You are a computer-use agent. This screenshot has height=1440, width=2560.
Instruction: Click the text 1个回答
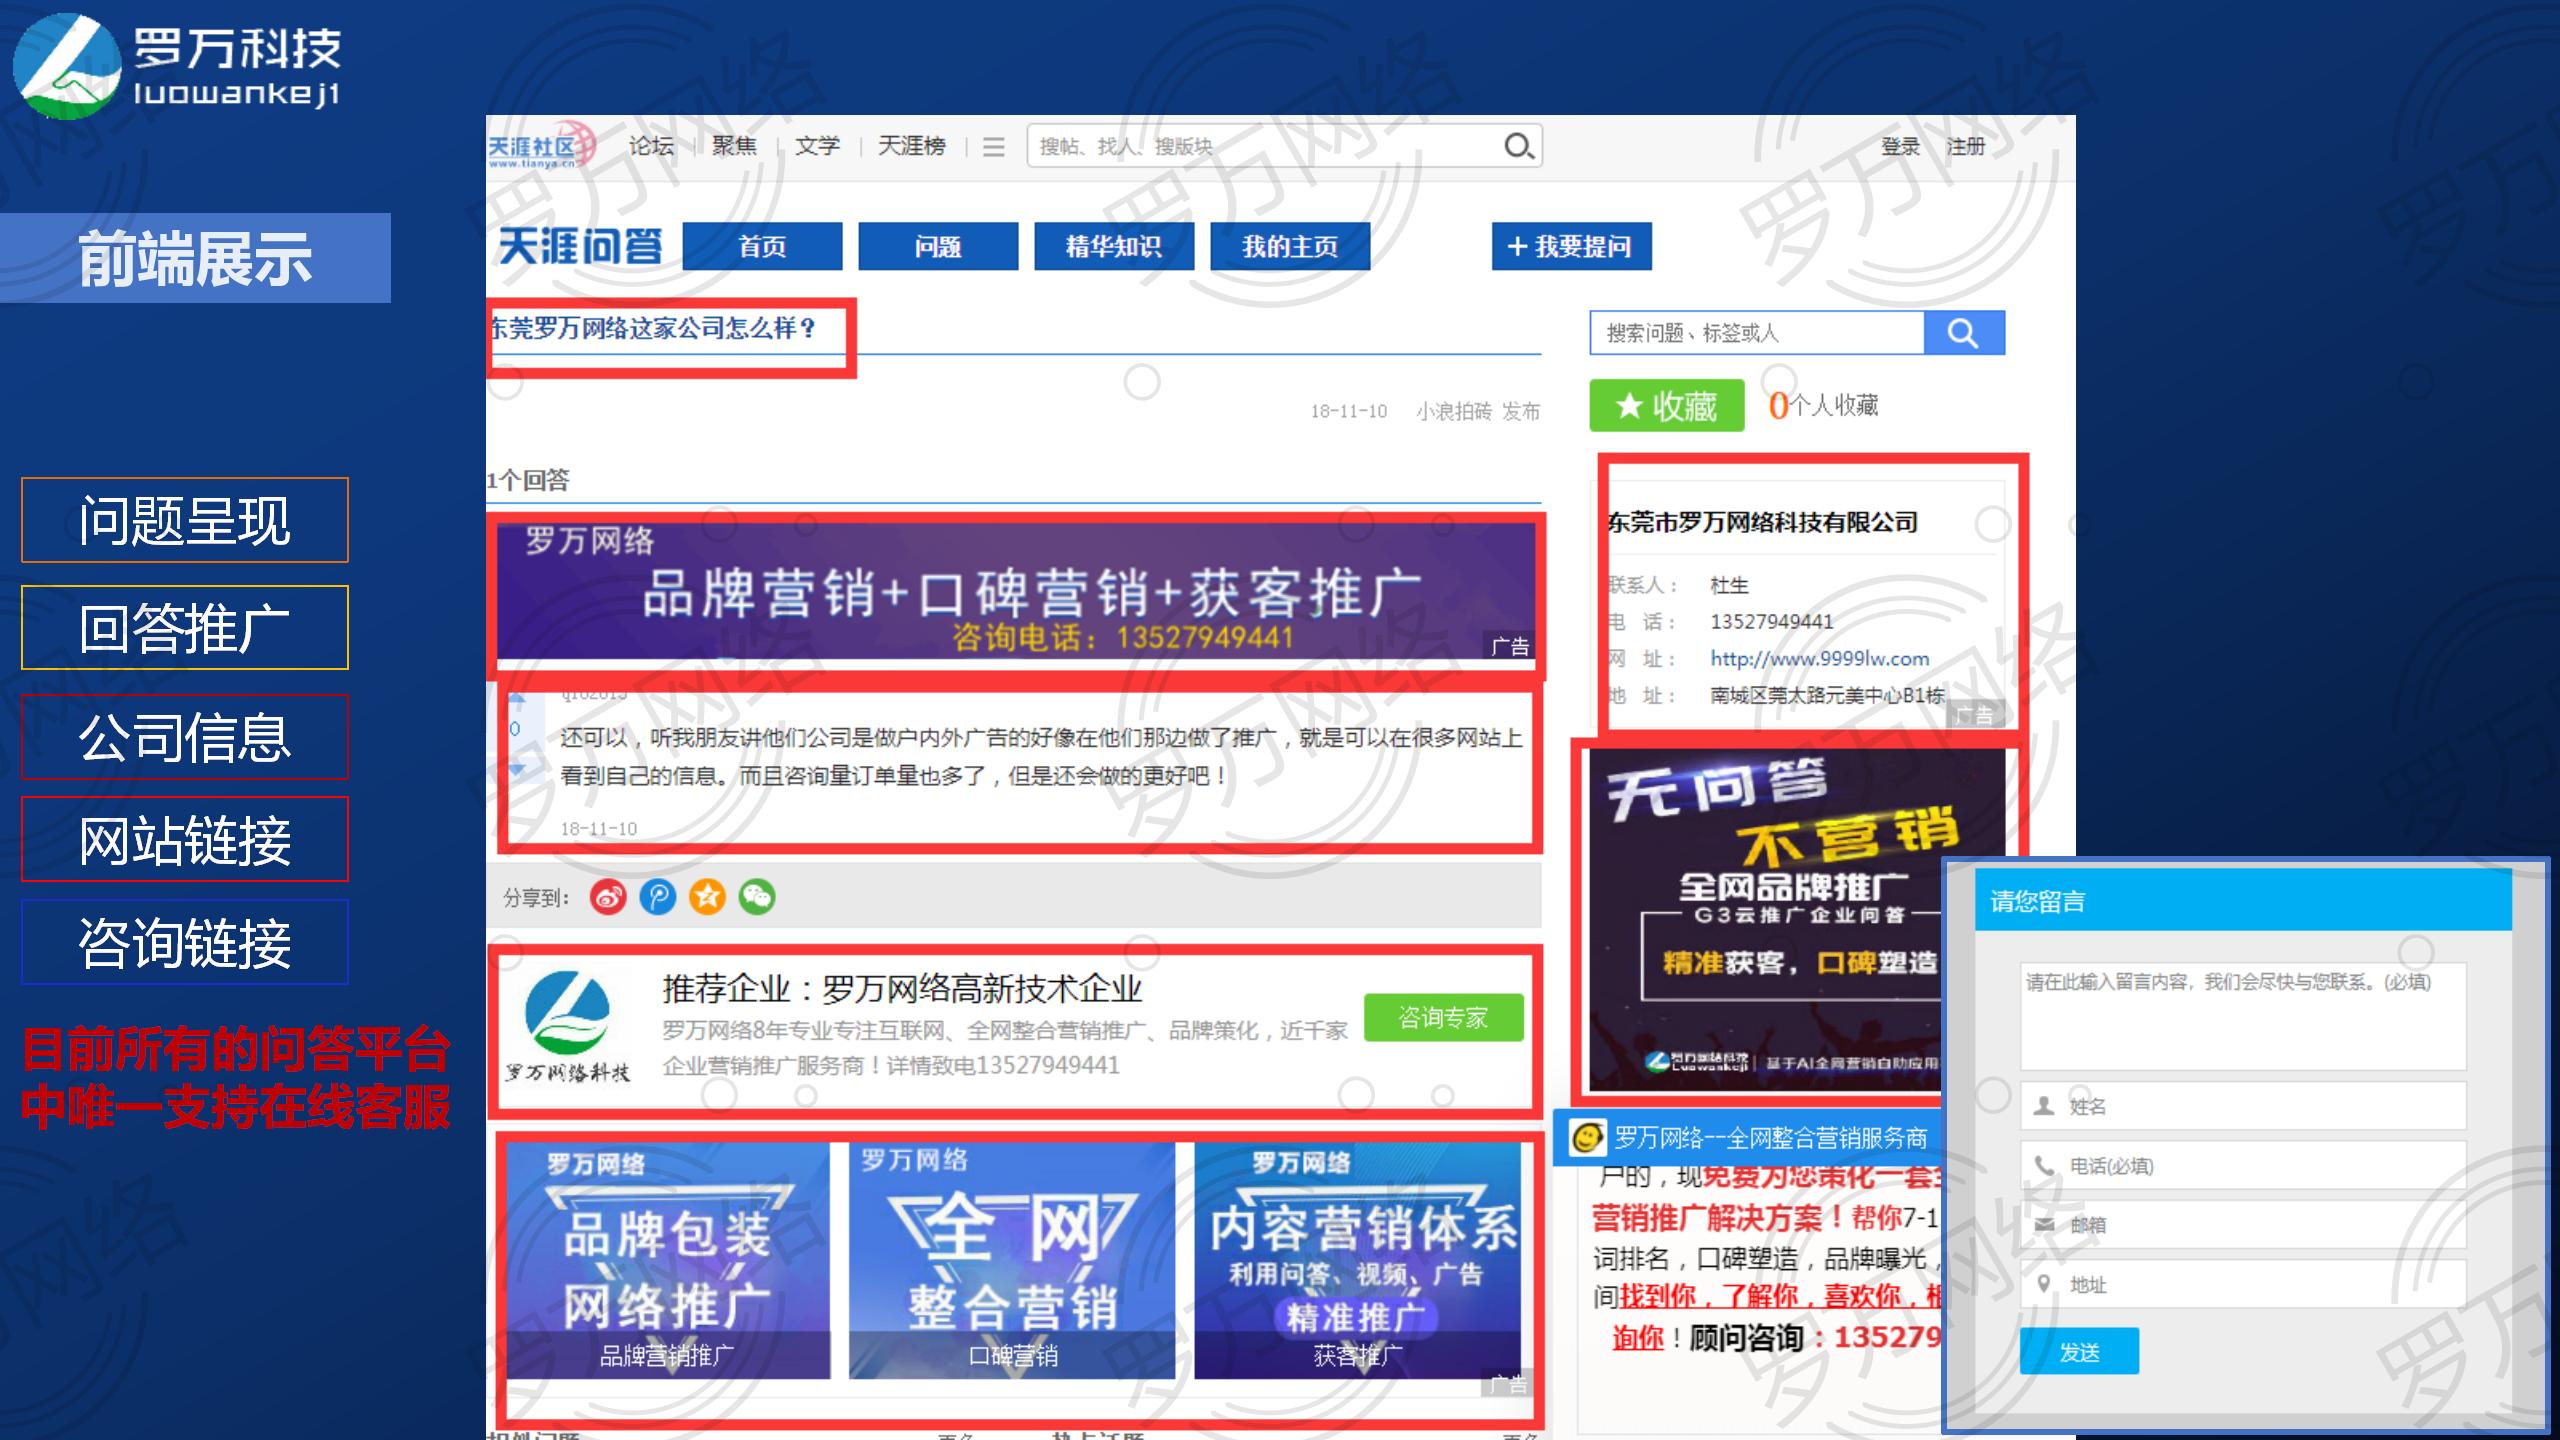pos(528,480)
